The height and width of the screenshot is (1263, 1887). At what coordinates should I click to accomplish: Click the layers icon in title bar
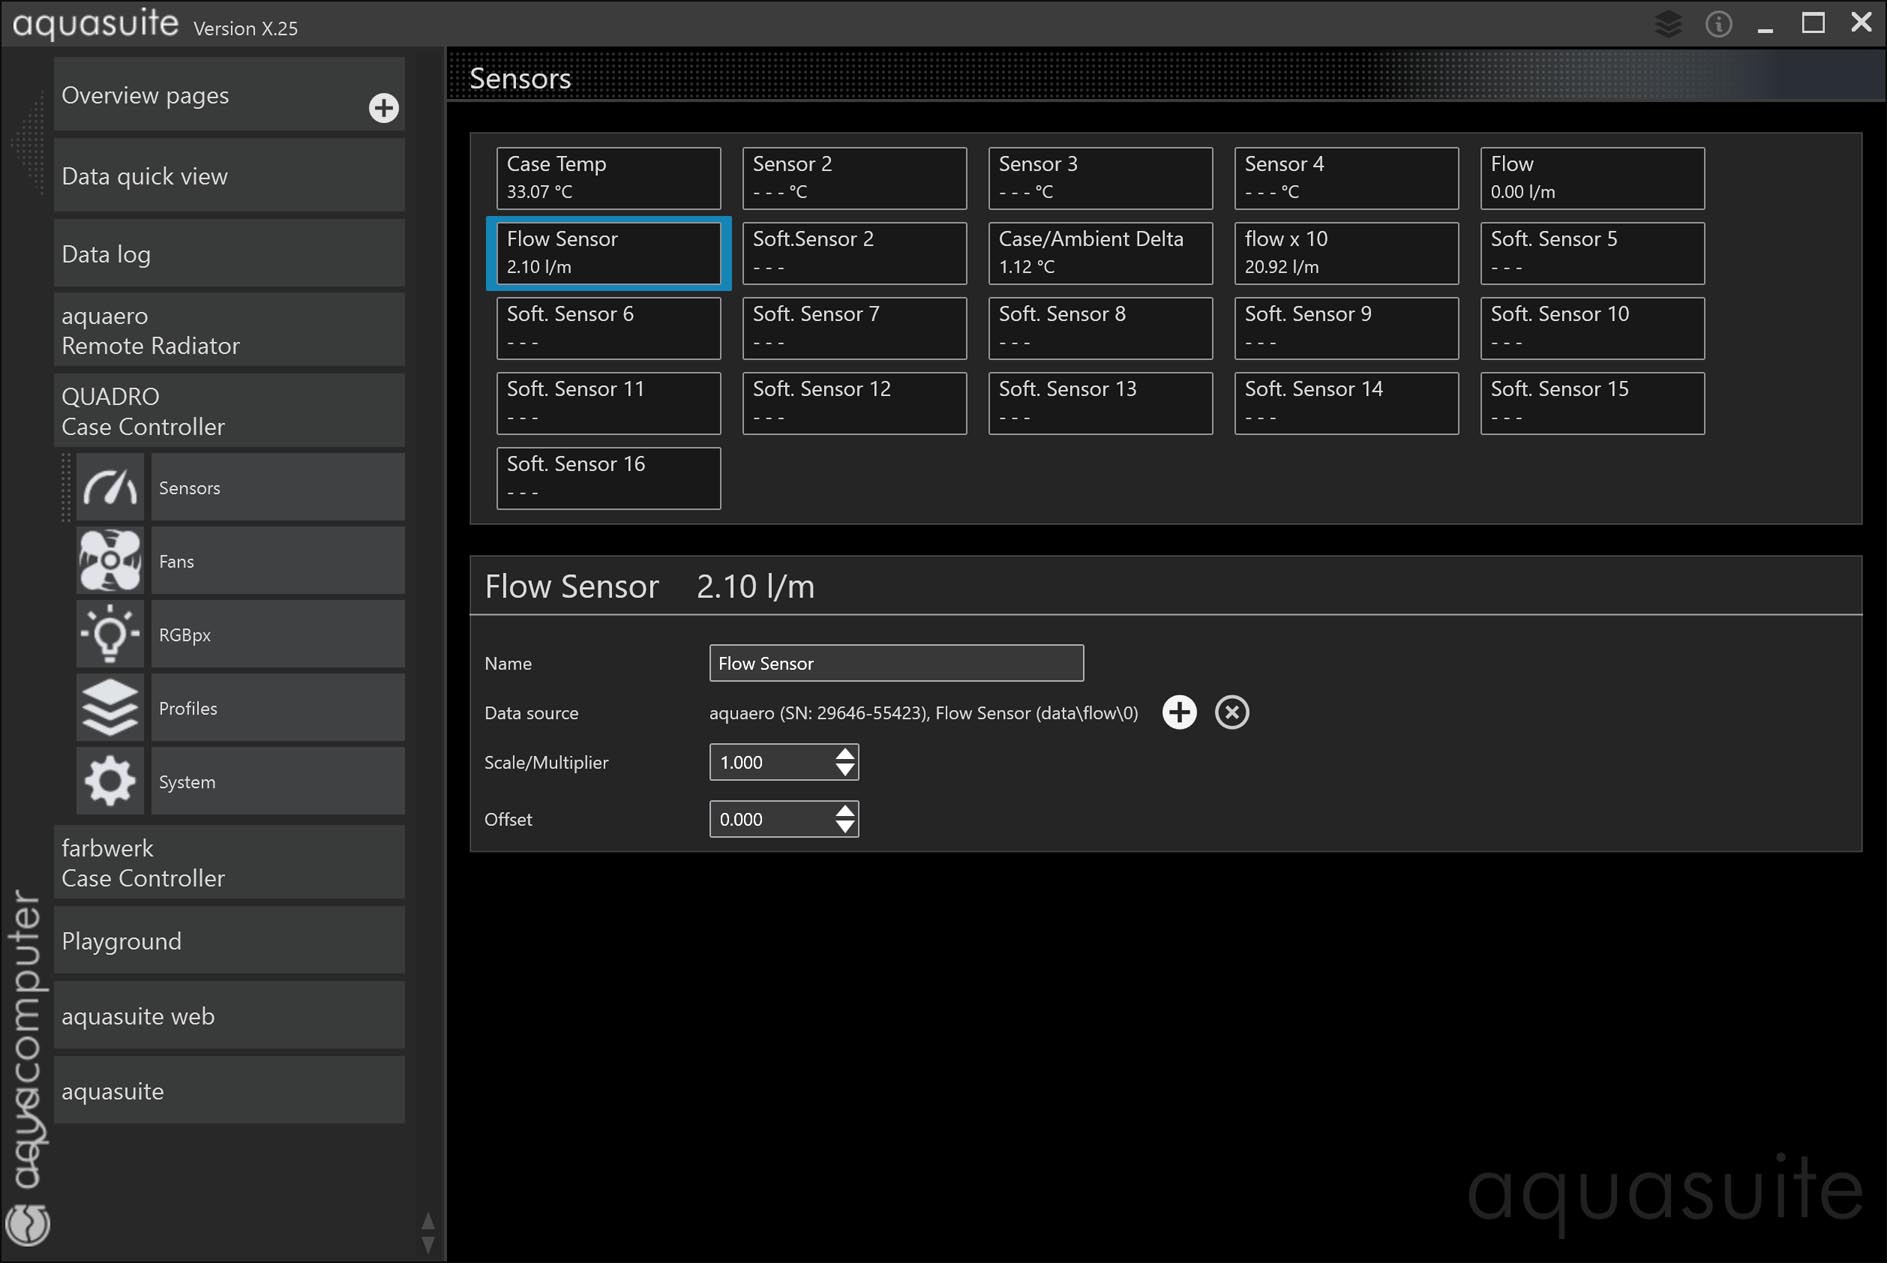pos(1668,24)
